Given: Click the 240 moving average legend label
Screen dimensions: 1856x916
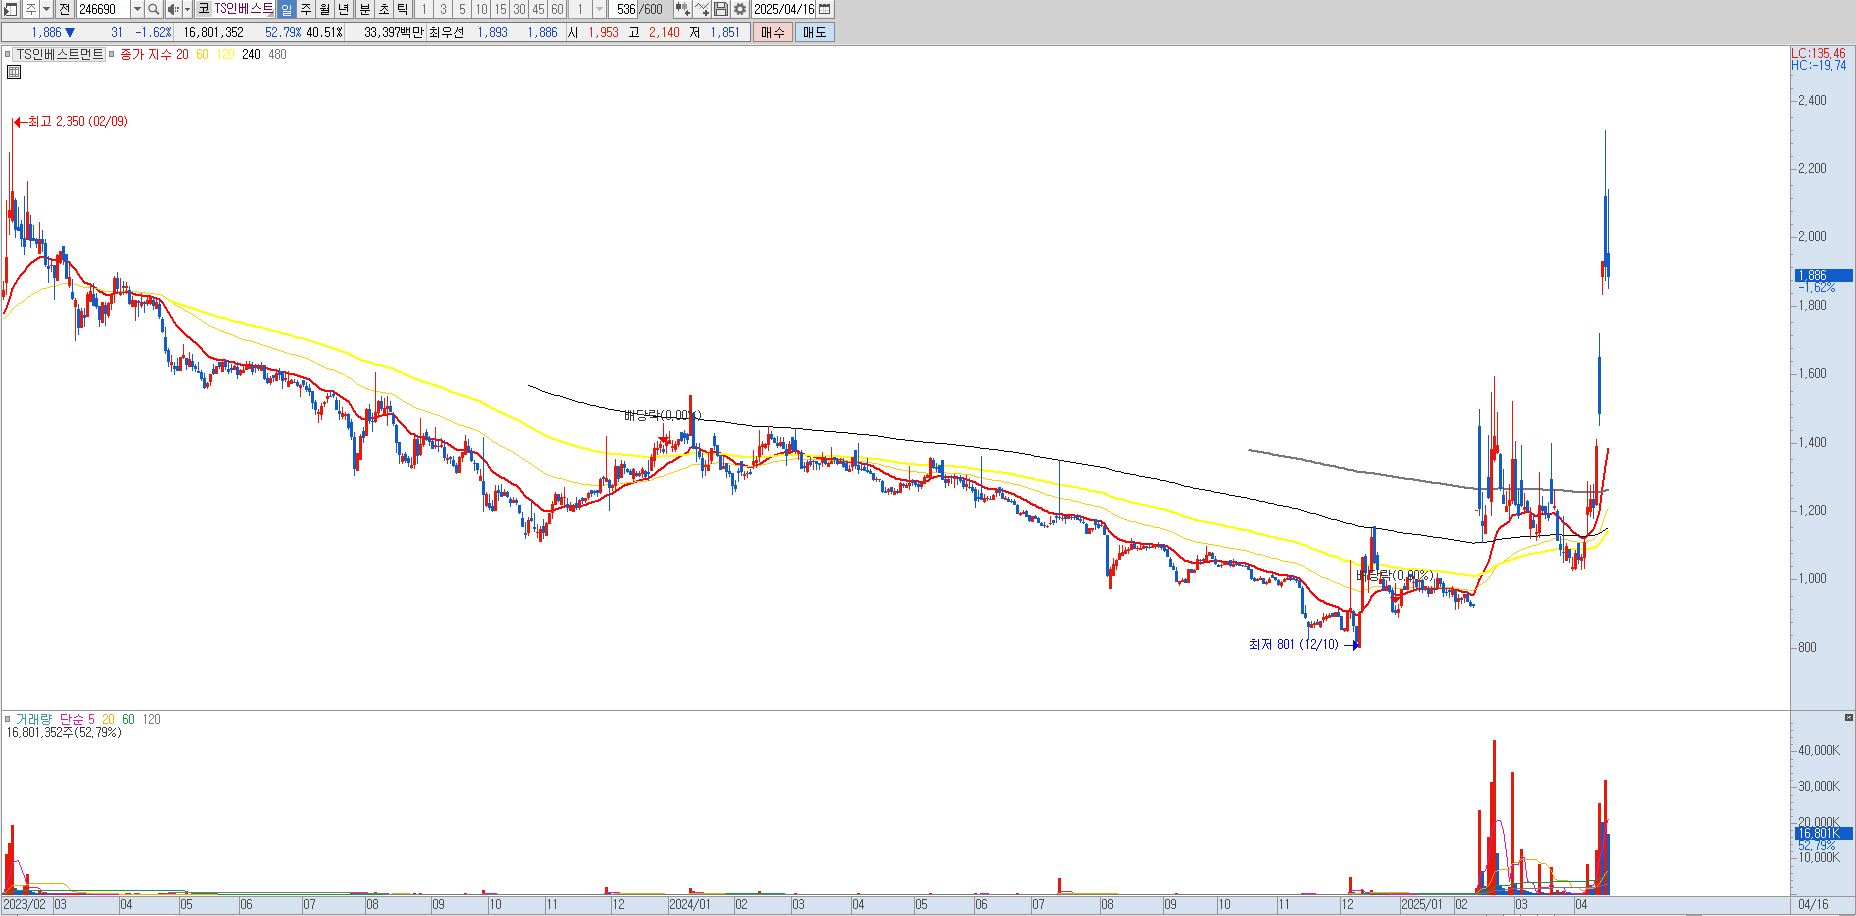Looking at the screenshot, I should [x=251, y=54].
